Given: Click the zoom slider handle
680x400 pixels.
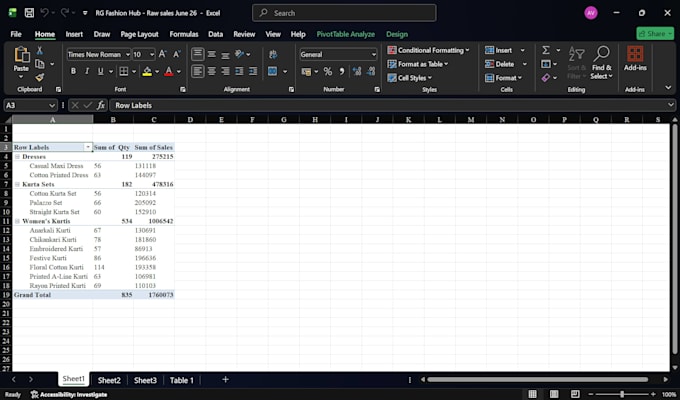Looking at the screenshot, I should tap(622, 394).
